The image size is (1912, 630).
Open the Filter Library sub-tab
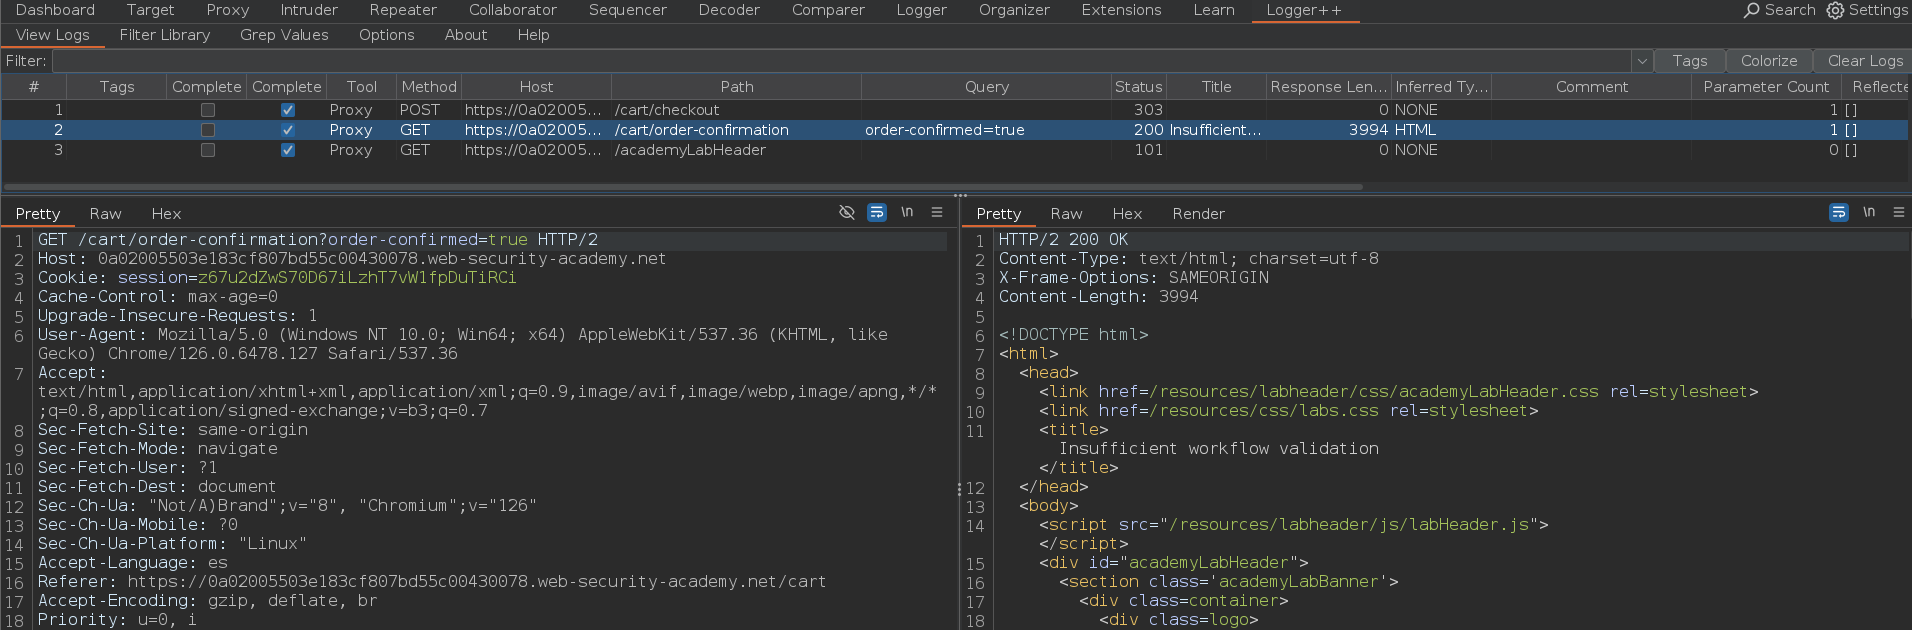pyautogui.click(x=165, y=35)
